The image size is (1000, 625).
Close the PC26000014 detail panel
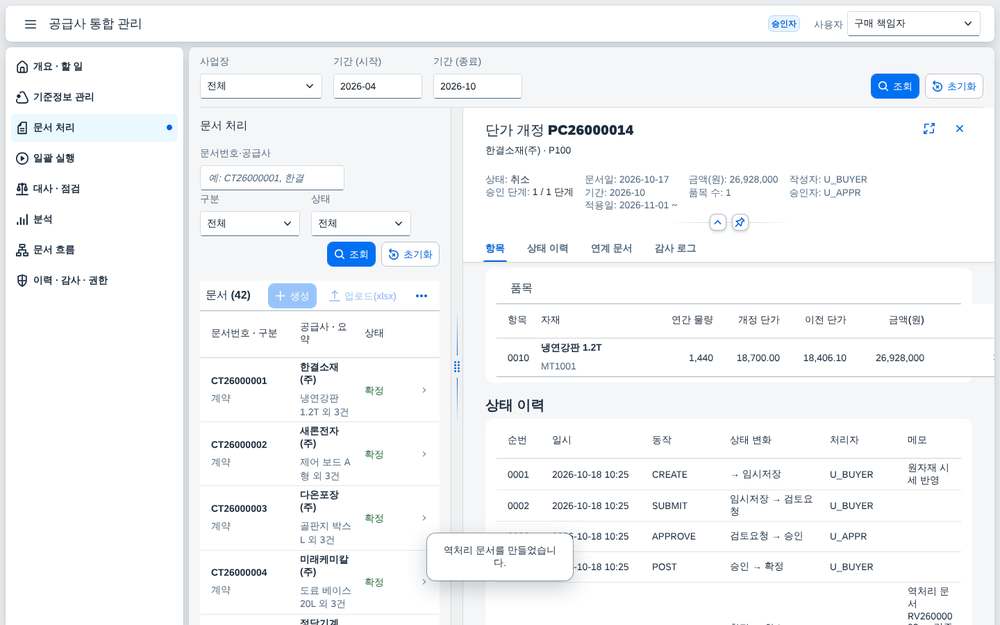(959, 129)
